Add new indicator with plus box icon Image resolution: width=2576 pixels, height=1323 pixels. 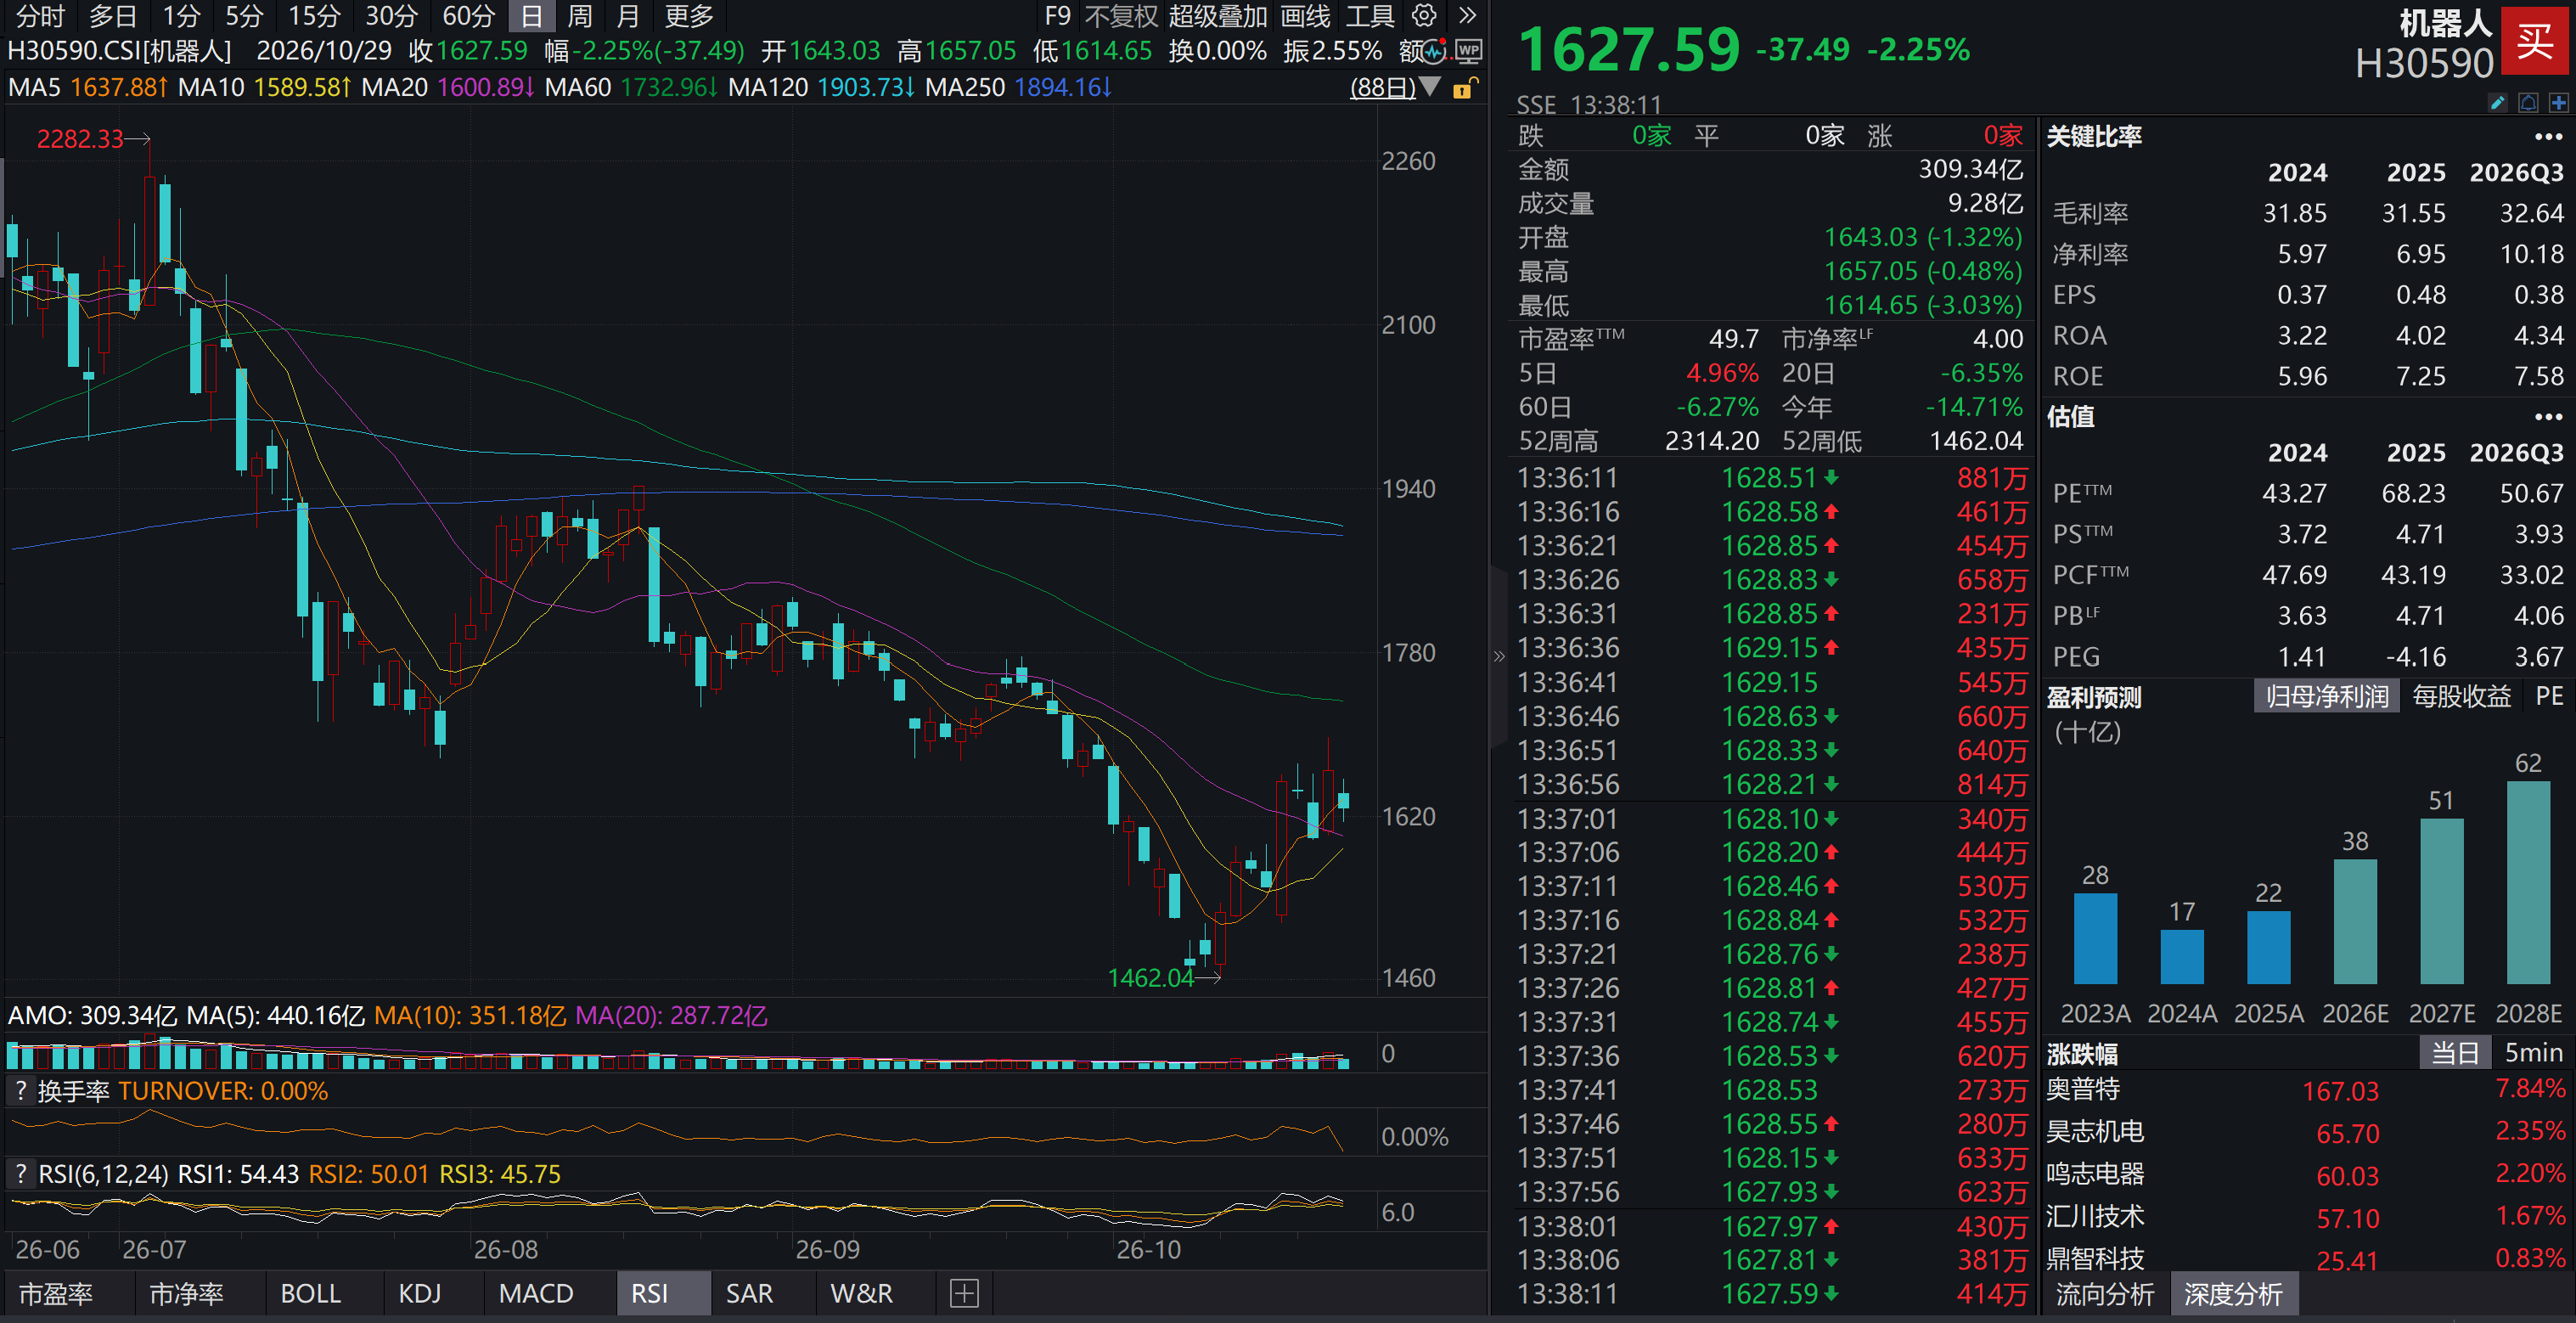tap(964, 1293)
